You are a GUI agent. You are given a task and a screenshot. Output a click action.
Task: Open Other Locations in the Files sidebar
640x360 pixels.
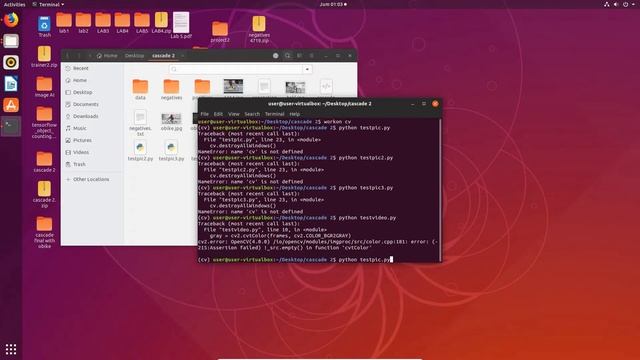click(x=92, y=179)
